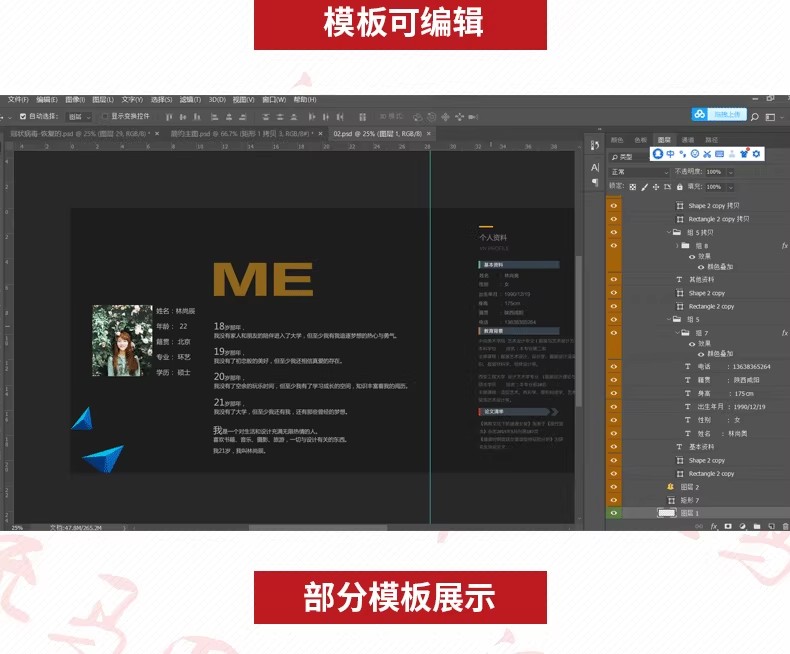
Task: Click the add layer style fx icon
Action: coord(713,526)
